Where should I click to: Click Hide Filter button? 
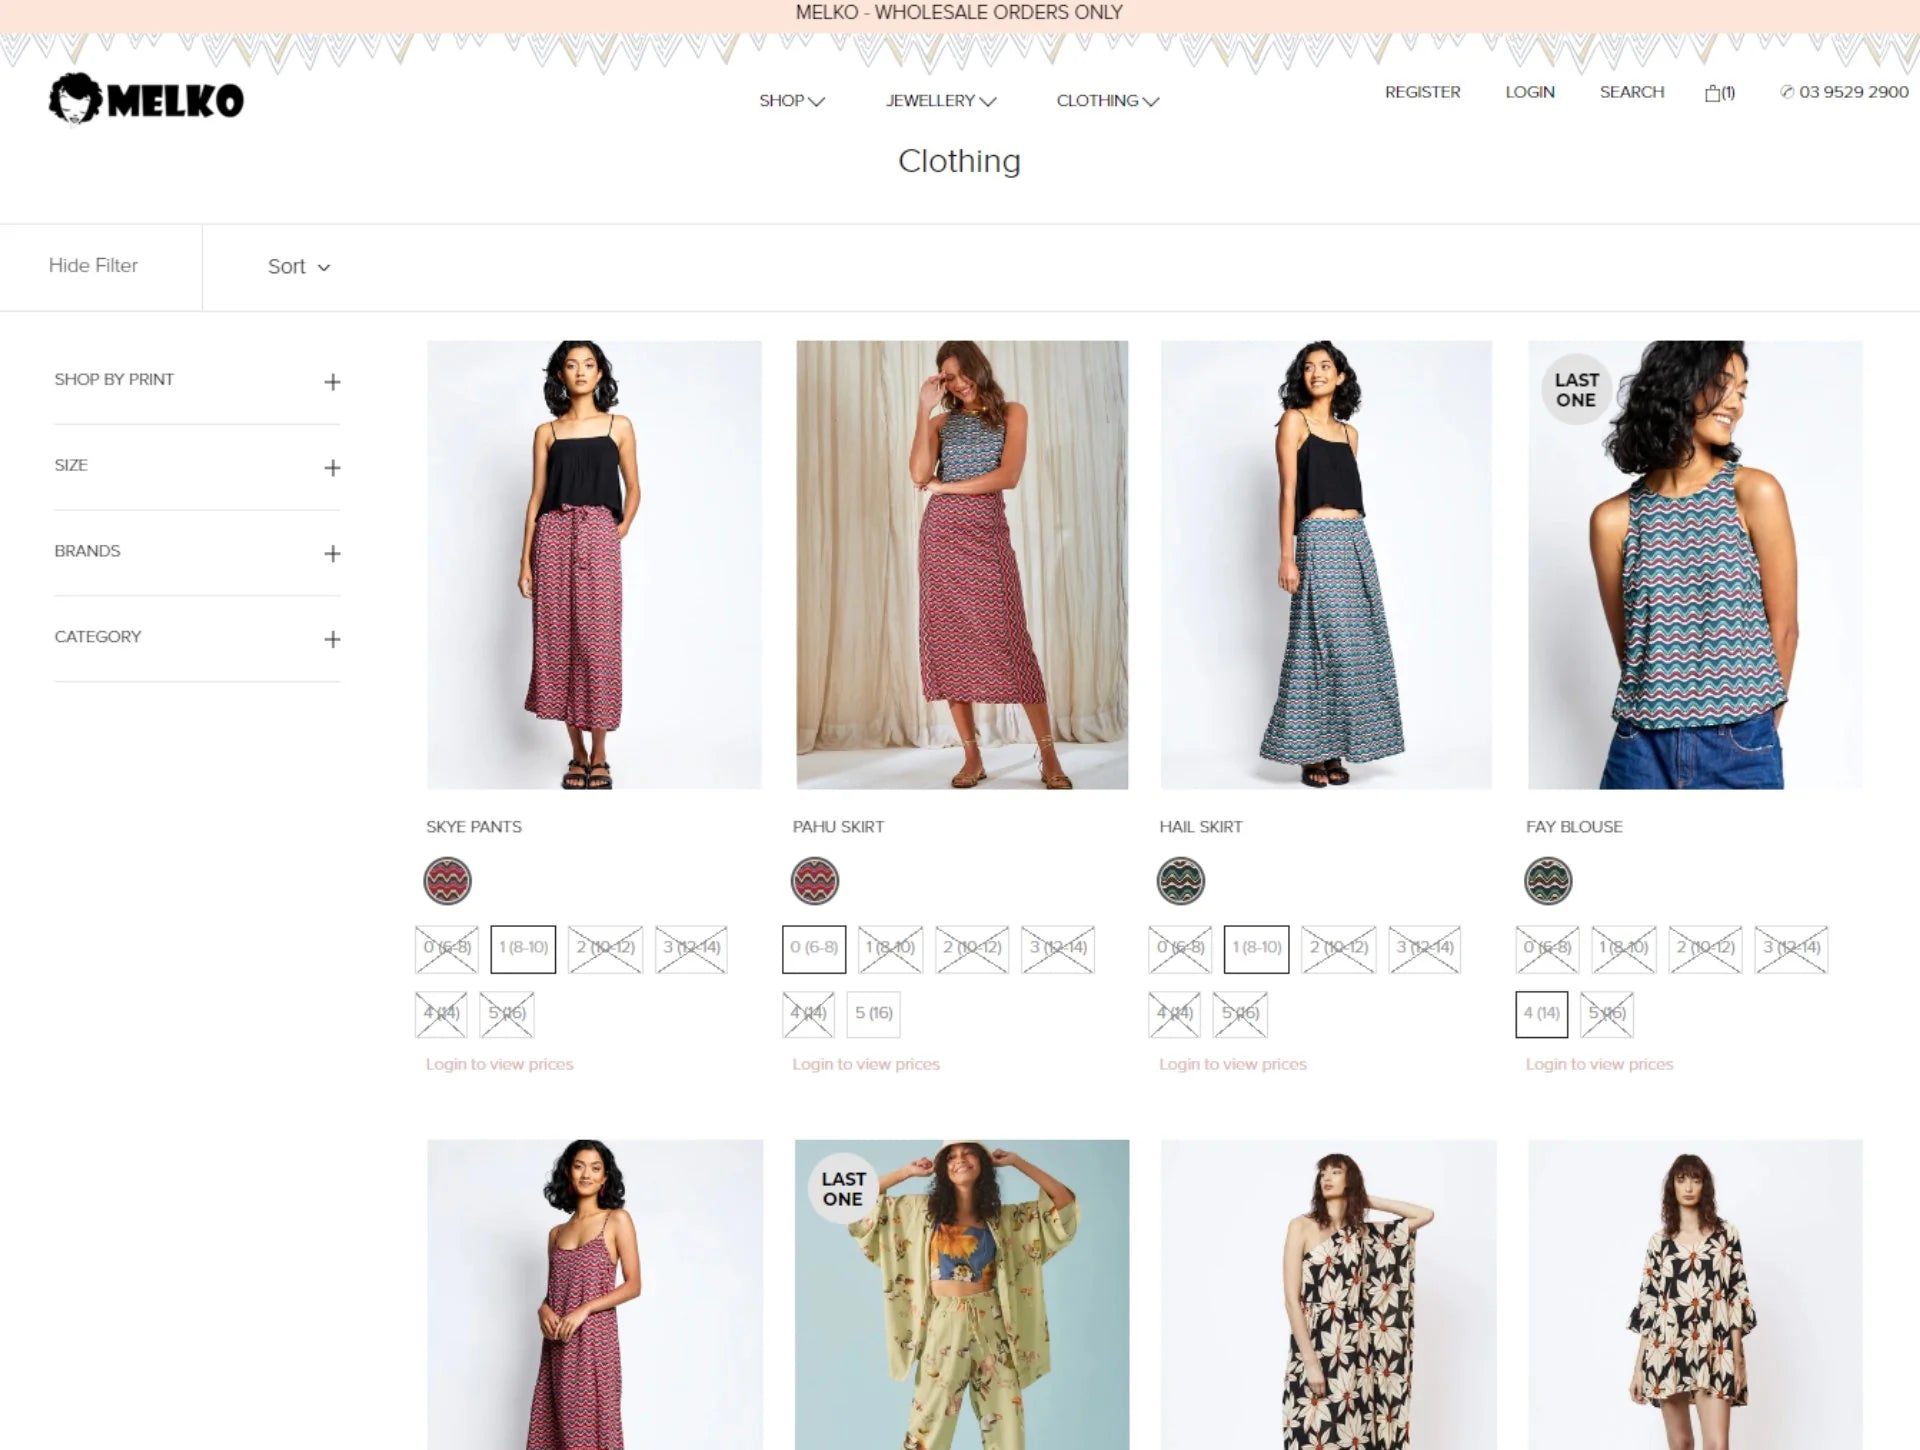pyautogui.click(x=93, y=266)
